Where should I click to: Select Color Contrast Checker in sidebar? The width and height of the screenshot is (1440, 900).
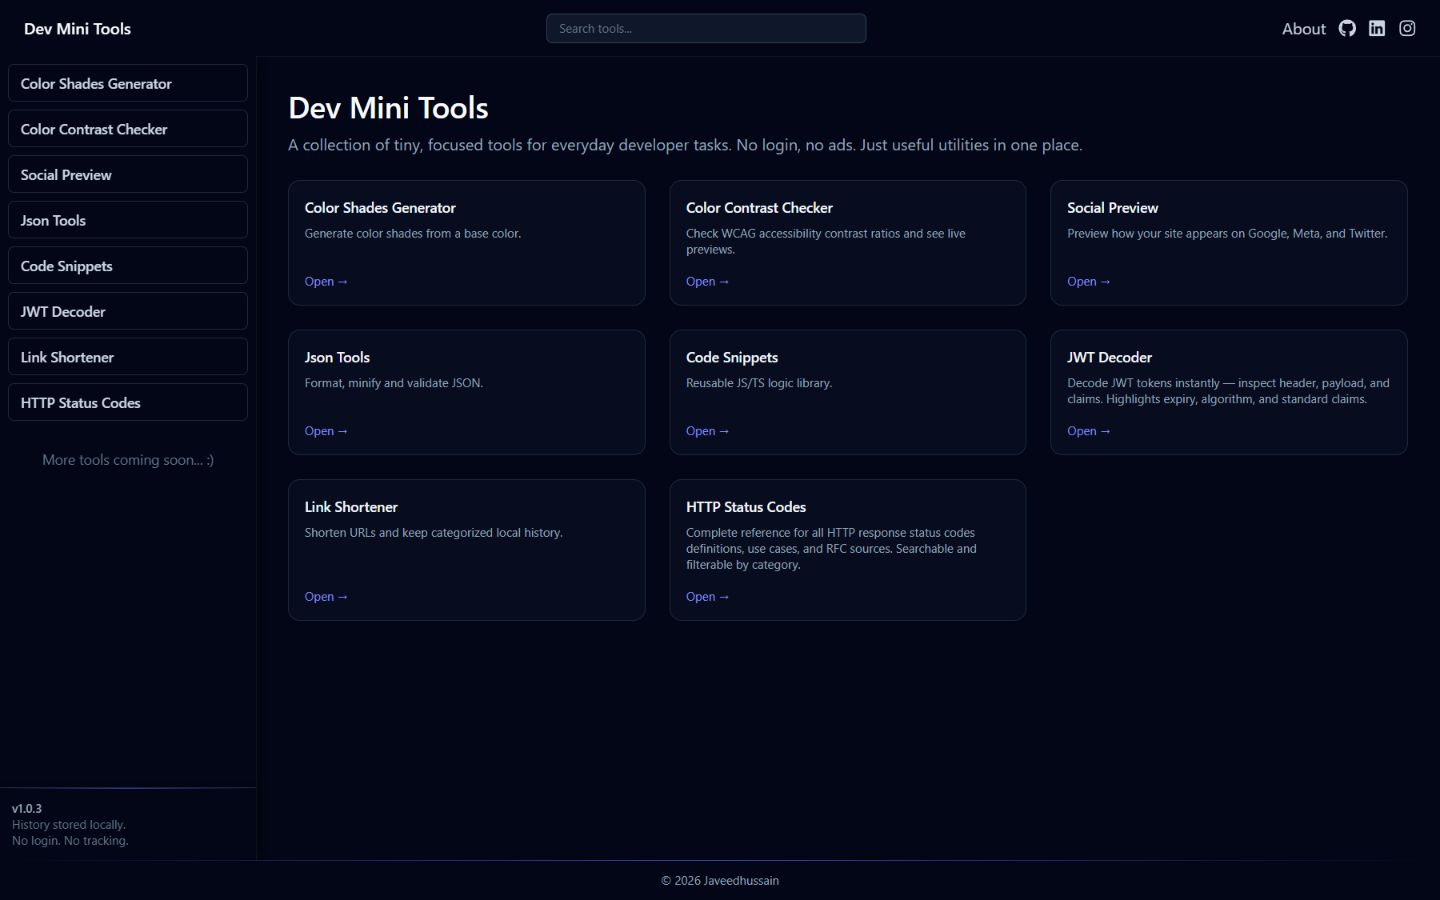(x=128, y=129)
